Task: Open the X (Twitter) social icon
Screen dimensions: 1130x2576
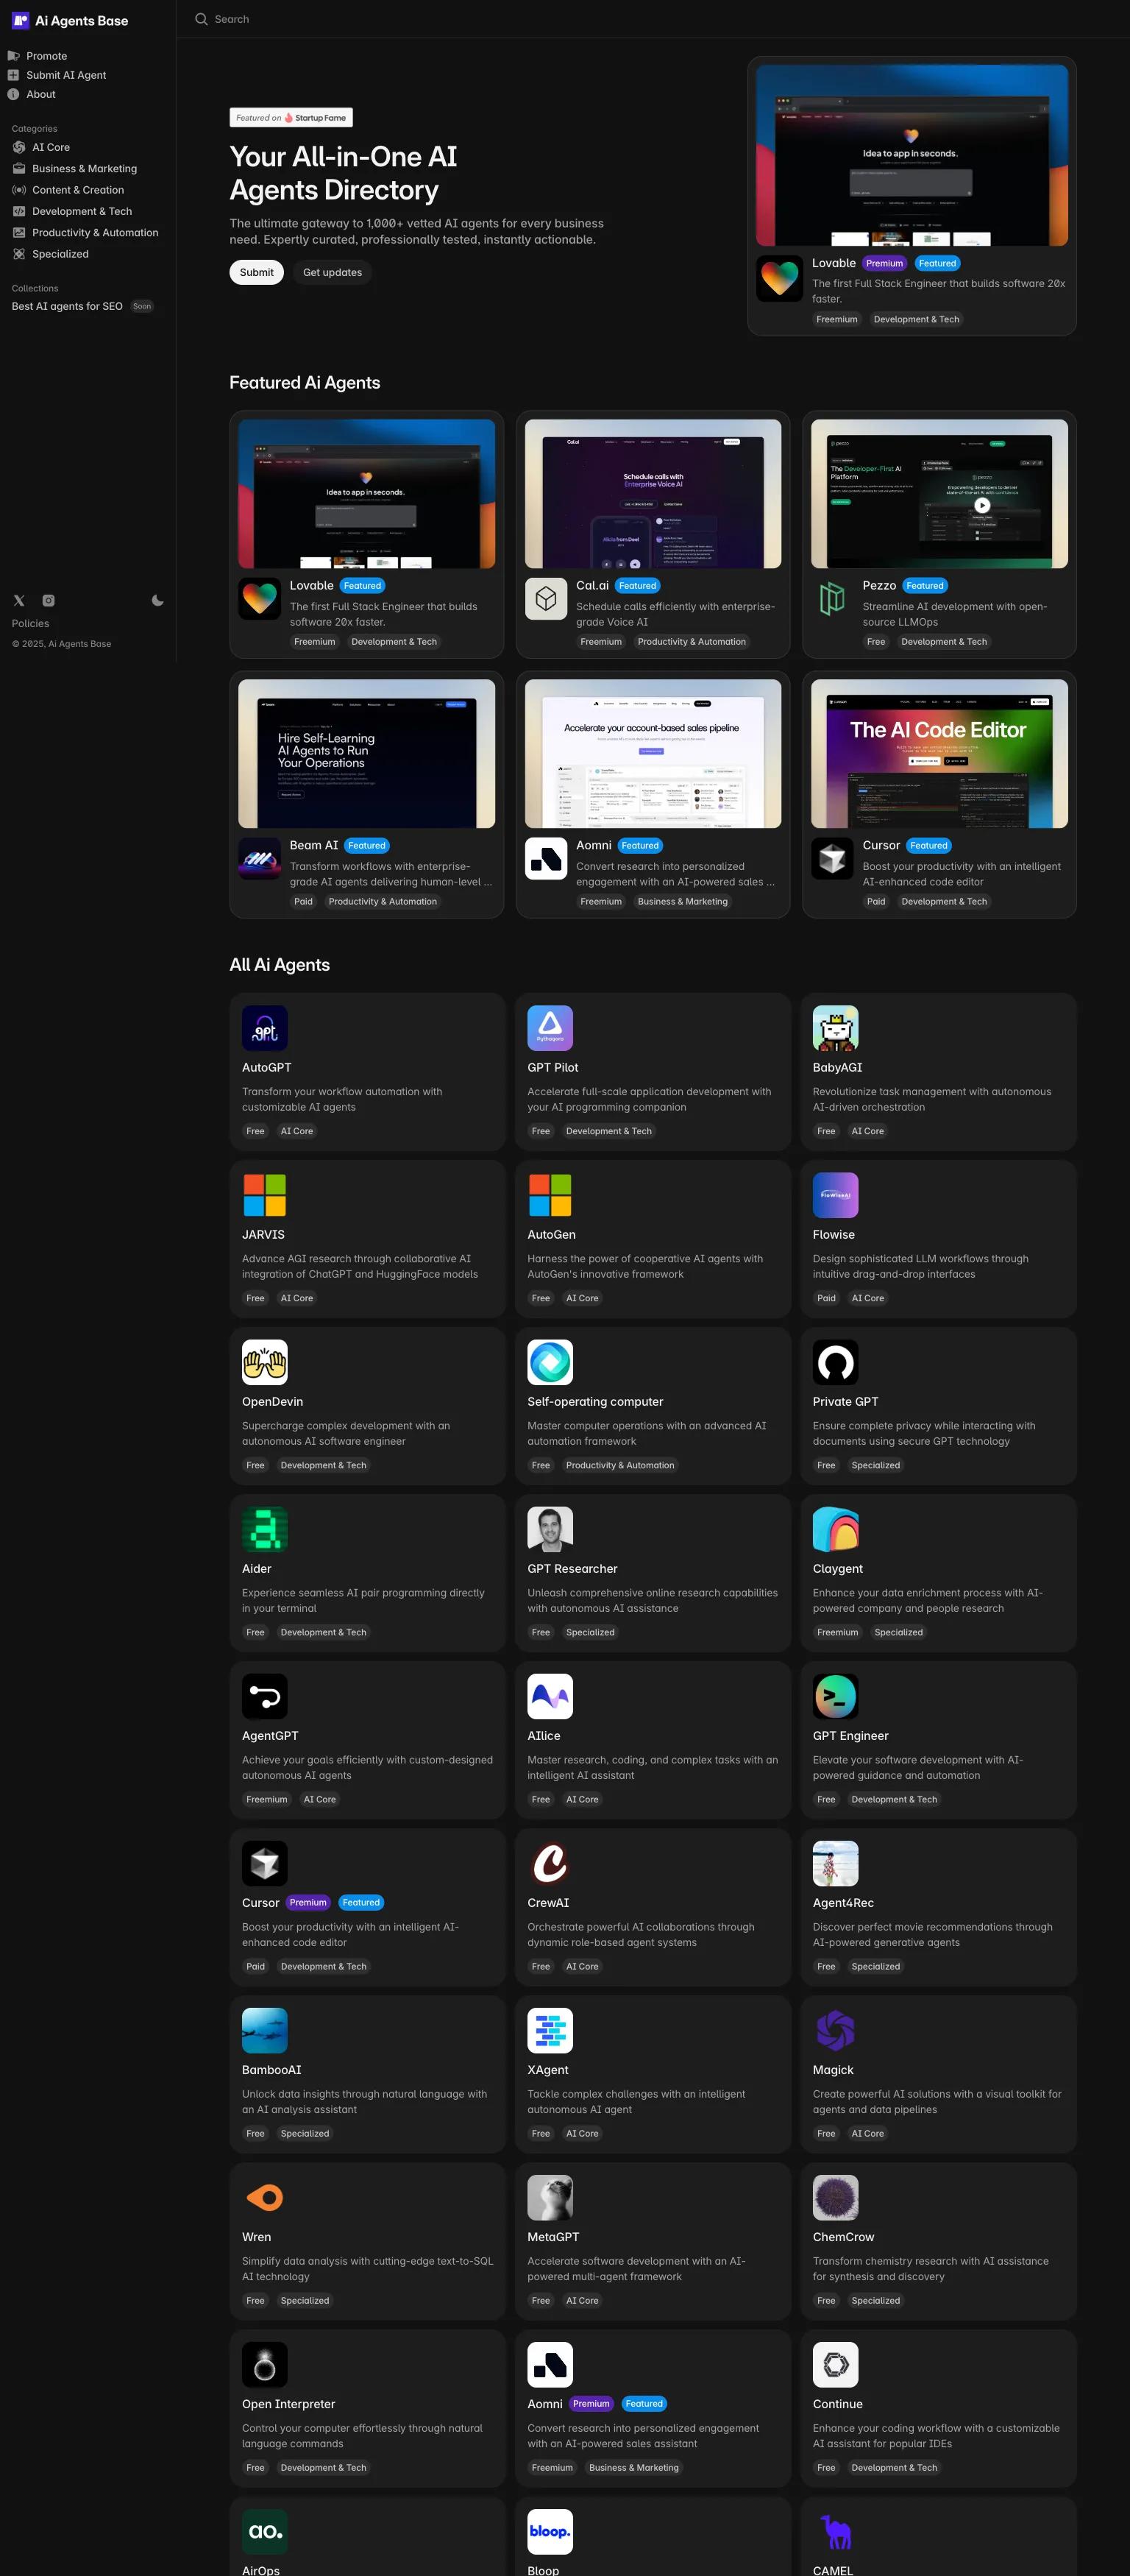Action: pos(19,600)
